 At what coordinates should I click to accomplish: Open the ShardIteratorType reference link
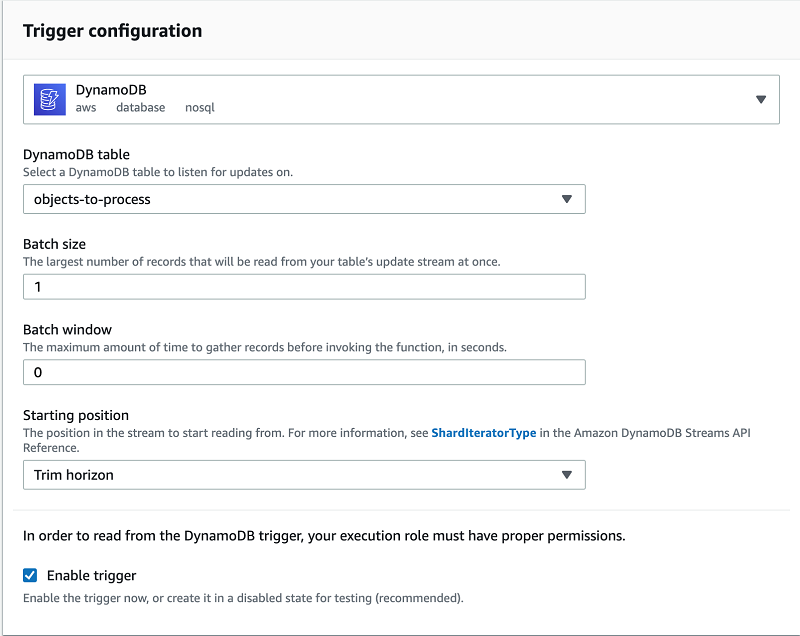click(483, 433)
